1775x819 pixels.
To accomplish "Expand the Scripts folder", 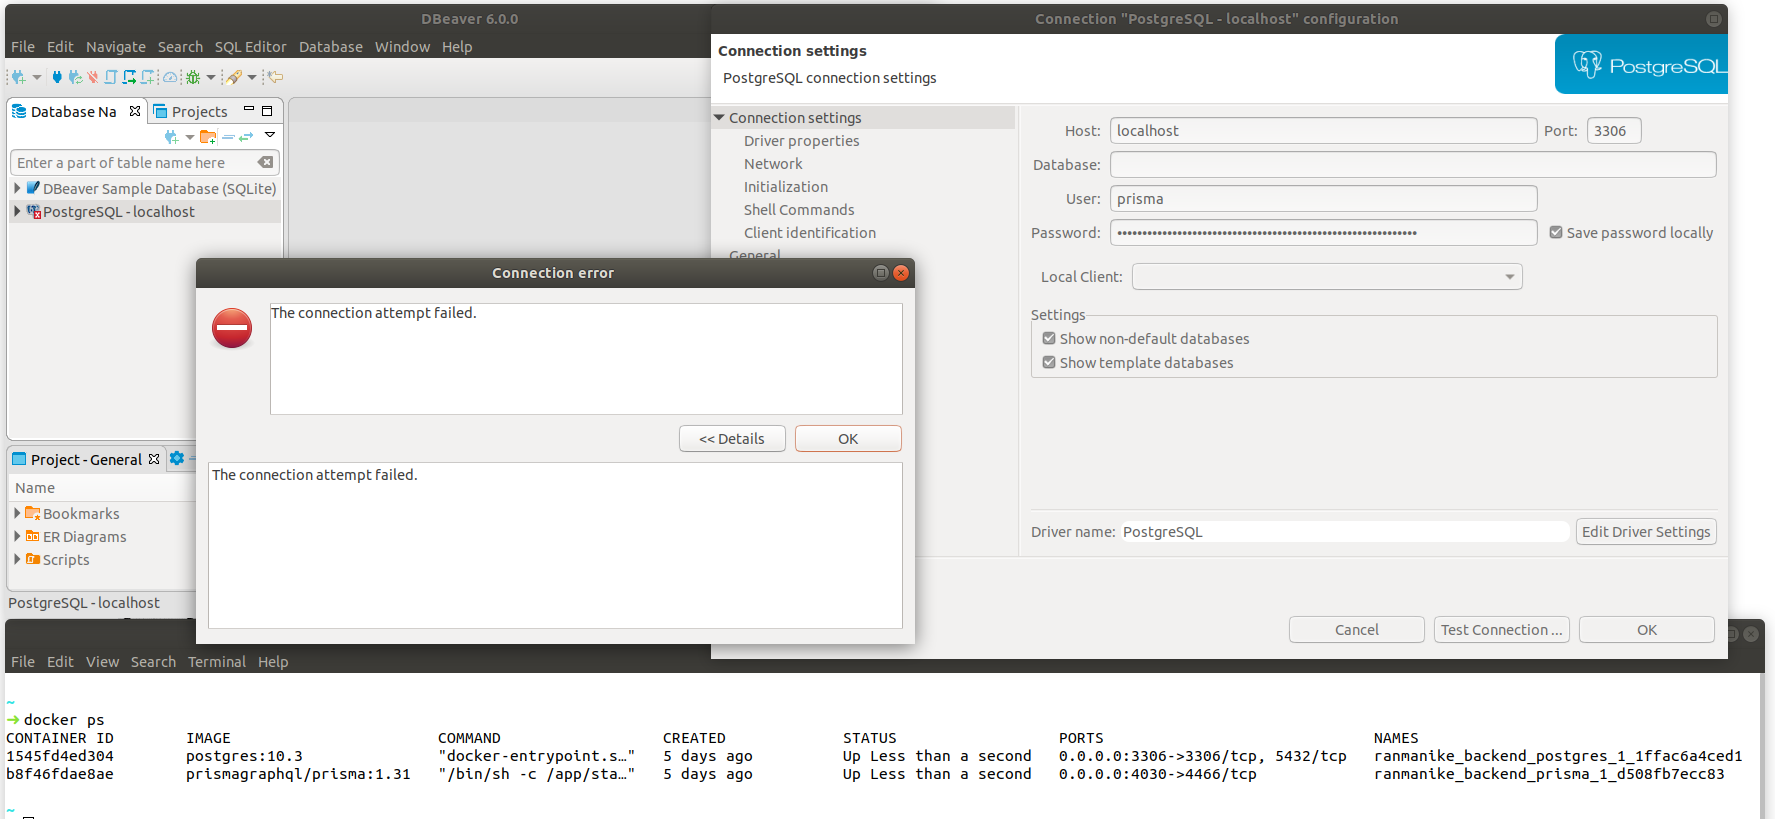I will click(17, 558).
